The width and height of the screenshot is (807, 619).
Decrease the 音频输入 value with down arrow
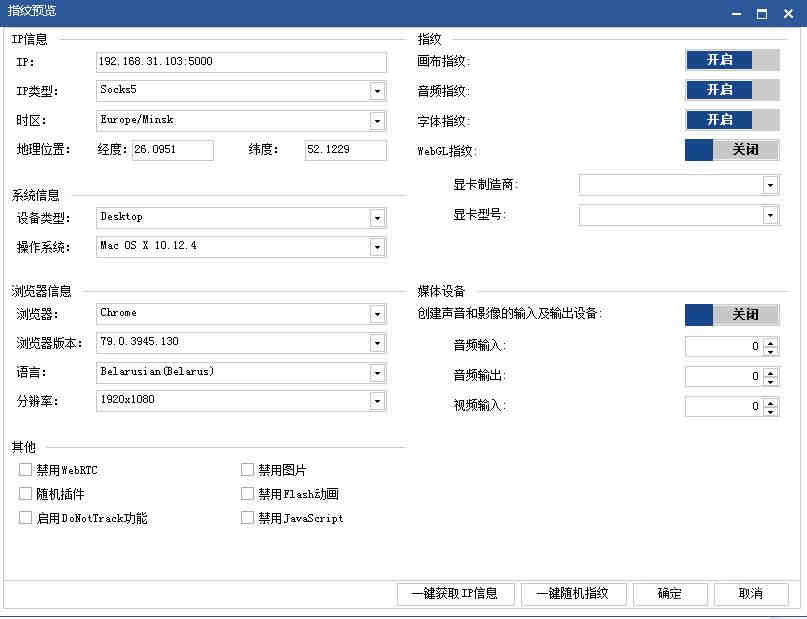770,351
